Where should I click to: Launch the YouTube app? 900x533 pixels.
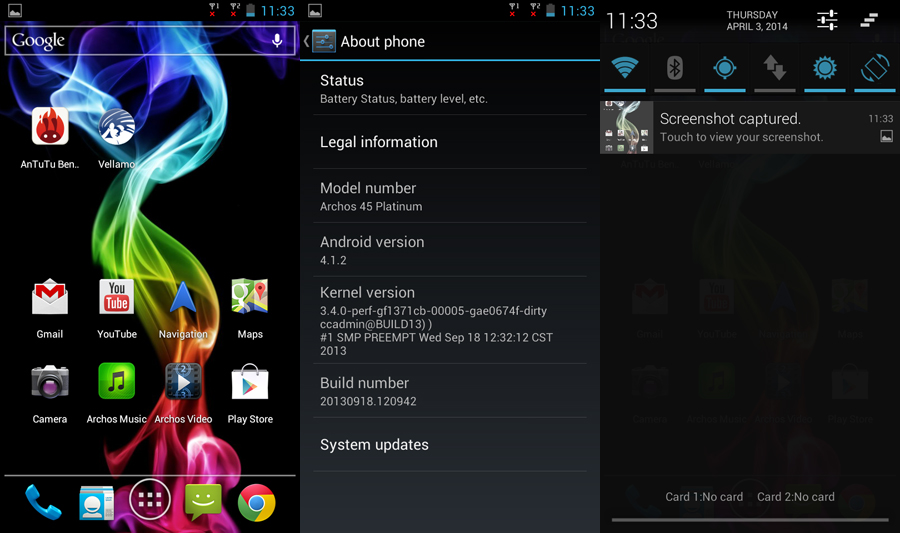pos(117,297)
